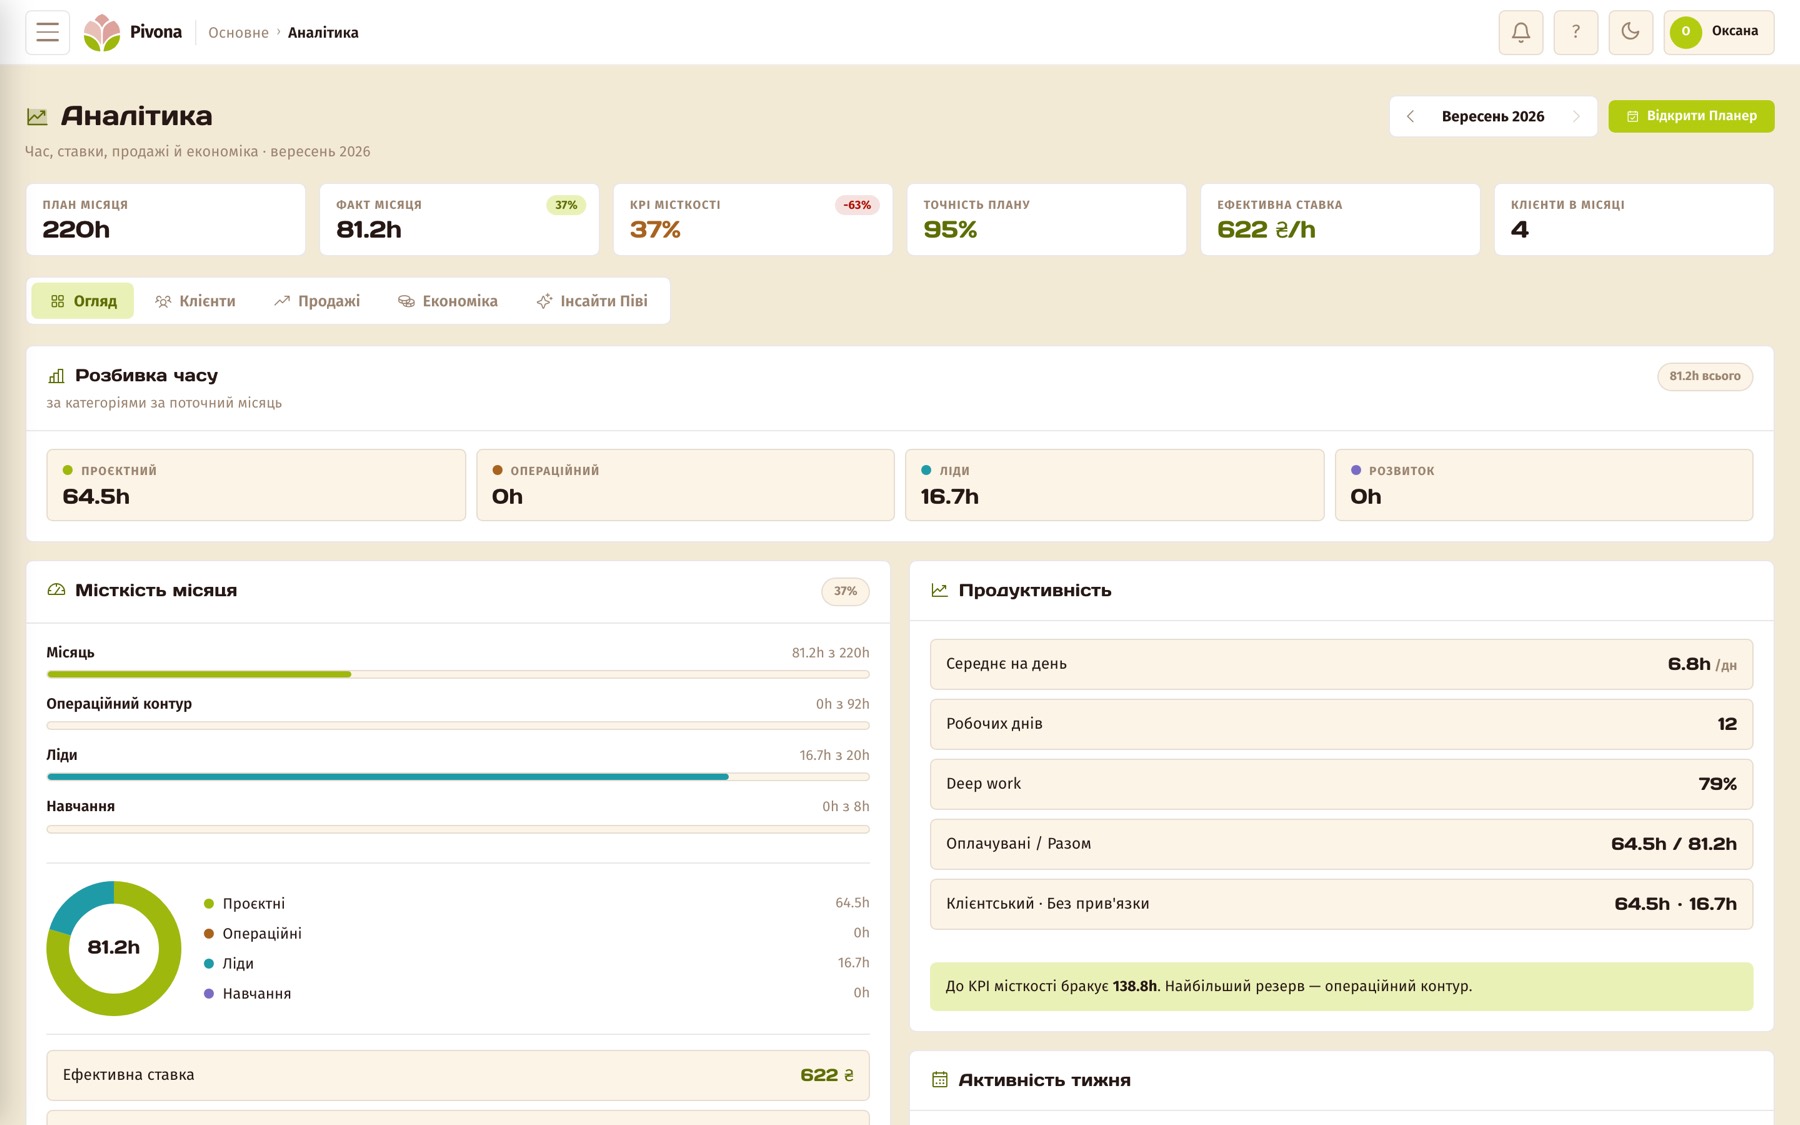Click План місяця 220h card
This screenshot has width=1800, height=1125.
click(166, 219)
